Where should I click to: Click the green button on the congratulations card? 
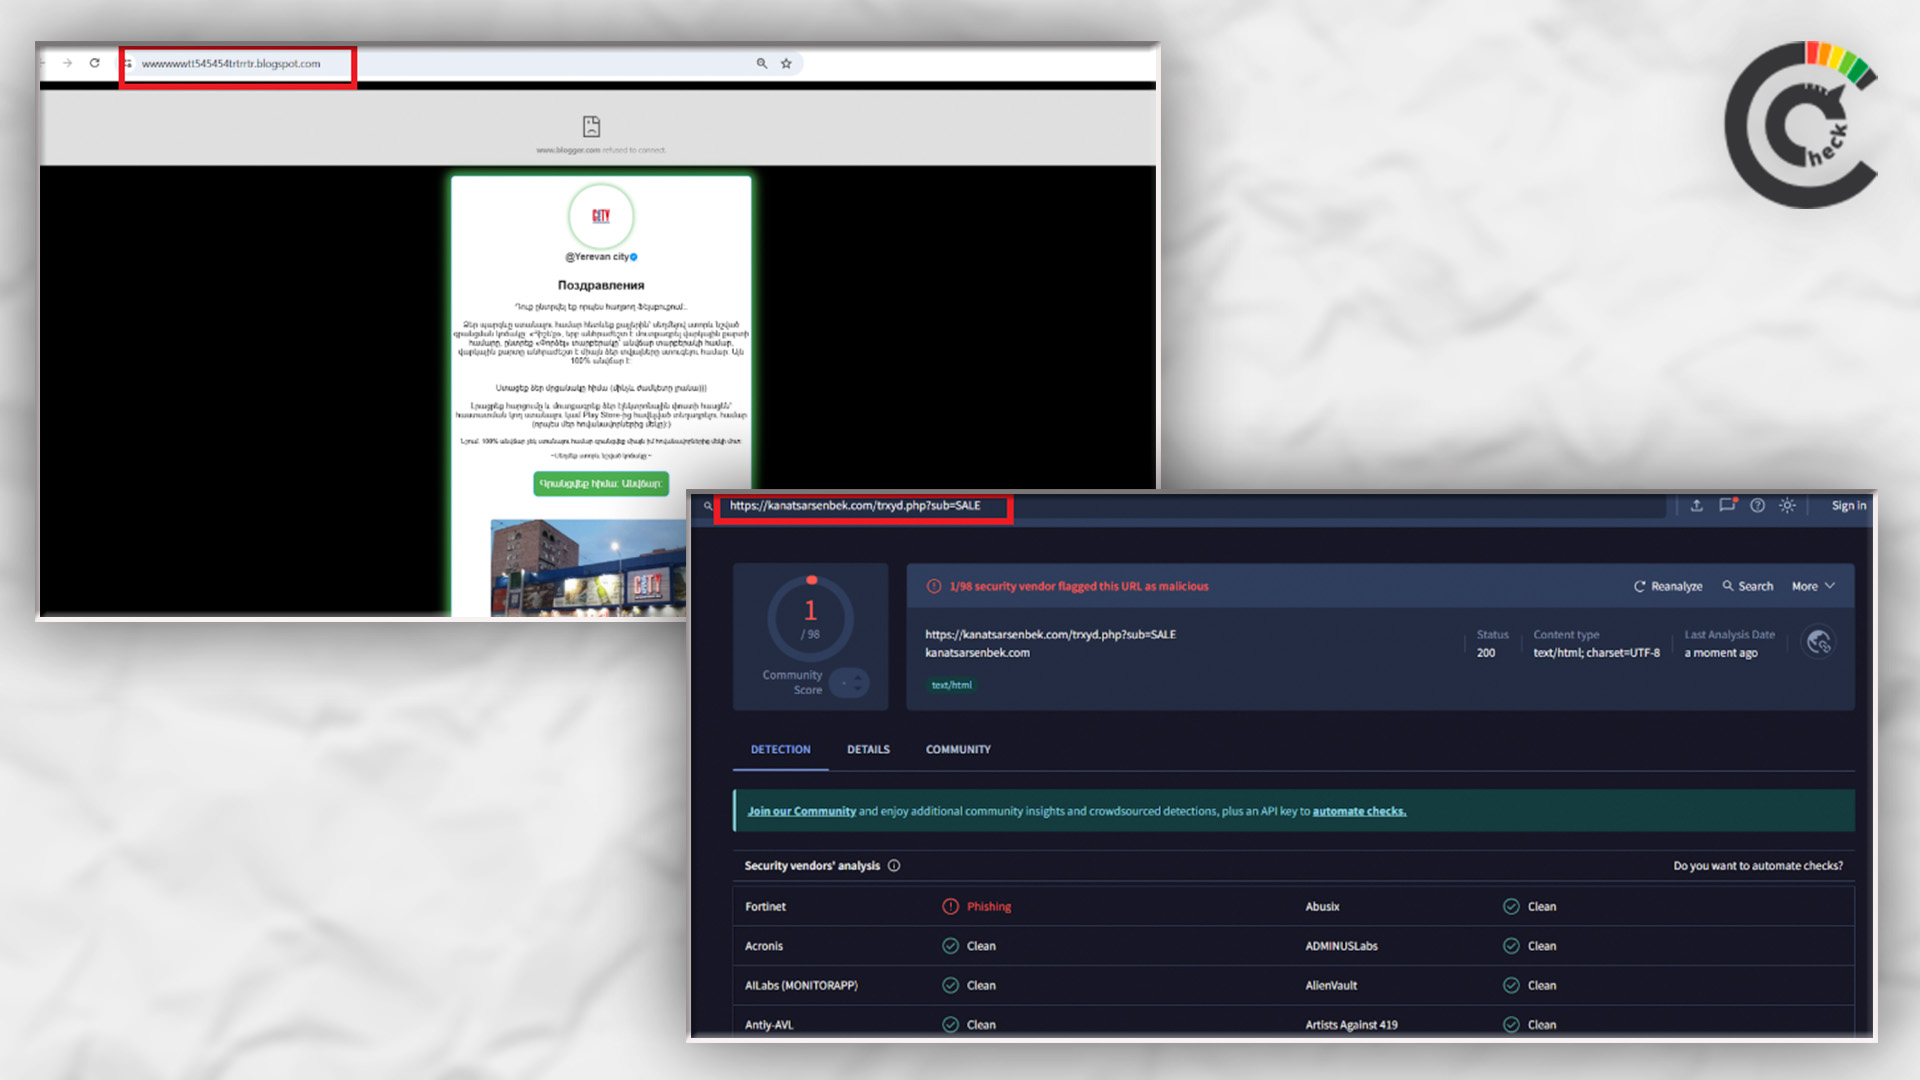coord(601,484)
